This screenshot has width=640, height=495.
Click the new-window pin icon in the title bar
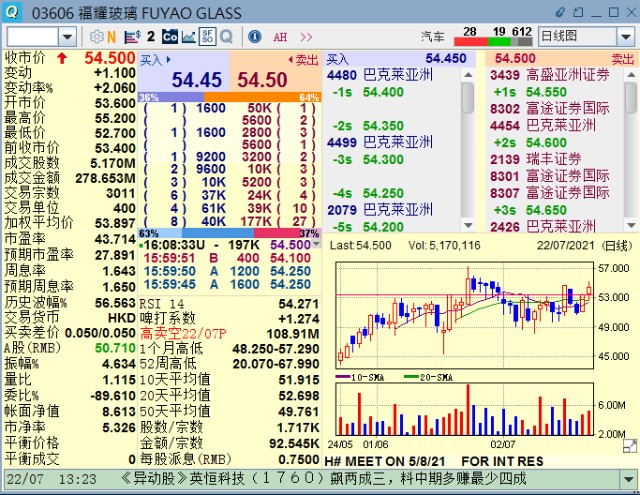pyautogui.click(x=578, y=12)
